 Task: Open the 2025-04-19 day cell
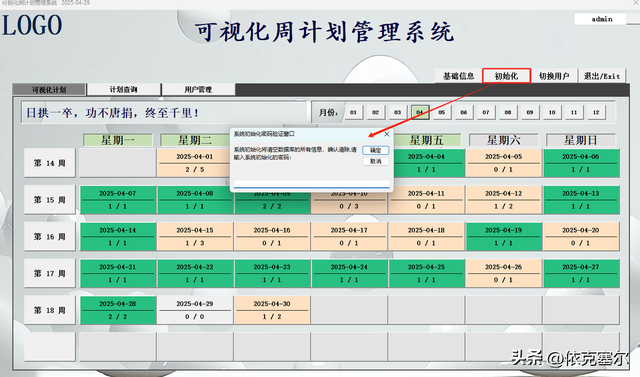pyautogui.click(x=503, y=236)
